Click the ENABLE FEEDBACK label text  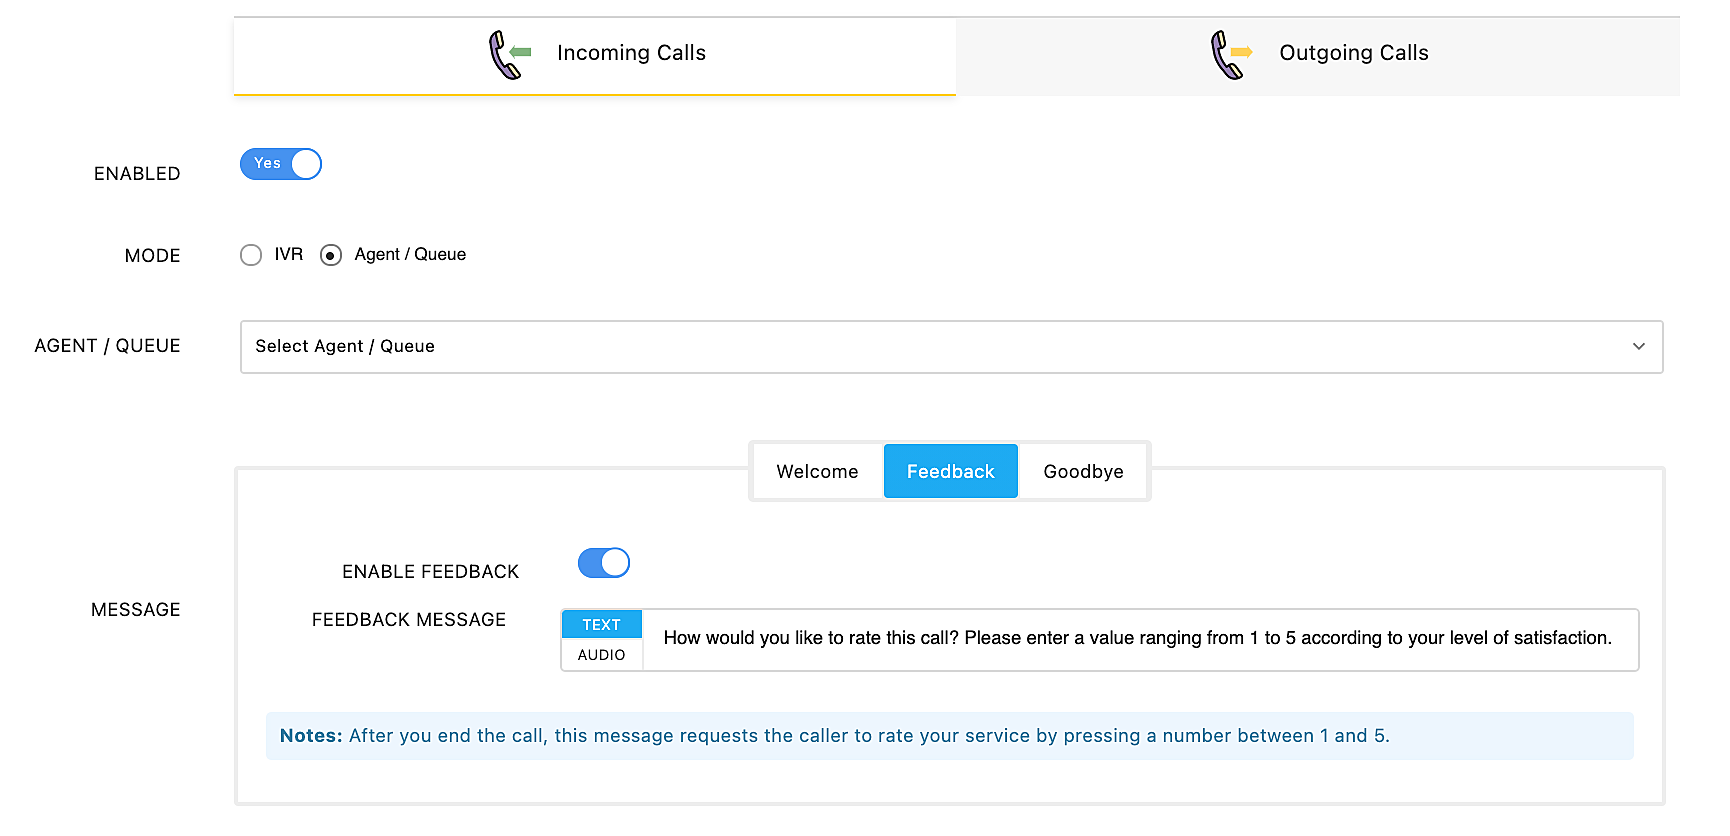[x=430, y=572]
